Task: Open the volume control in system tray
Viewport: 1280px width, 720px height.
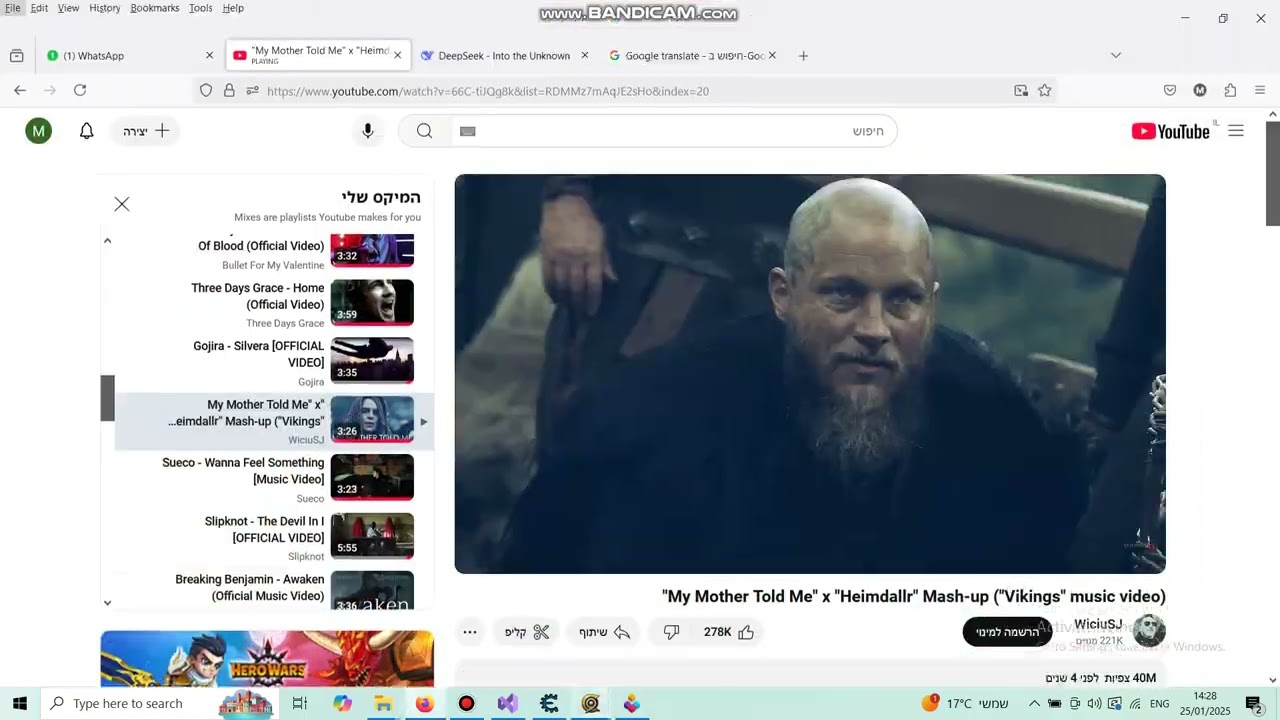Action: point(1094,703)
